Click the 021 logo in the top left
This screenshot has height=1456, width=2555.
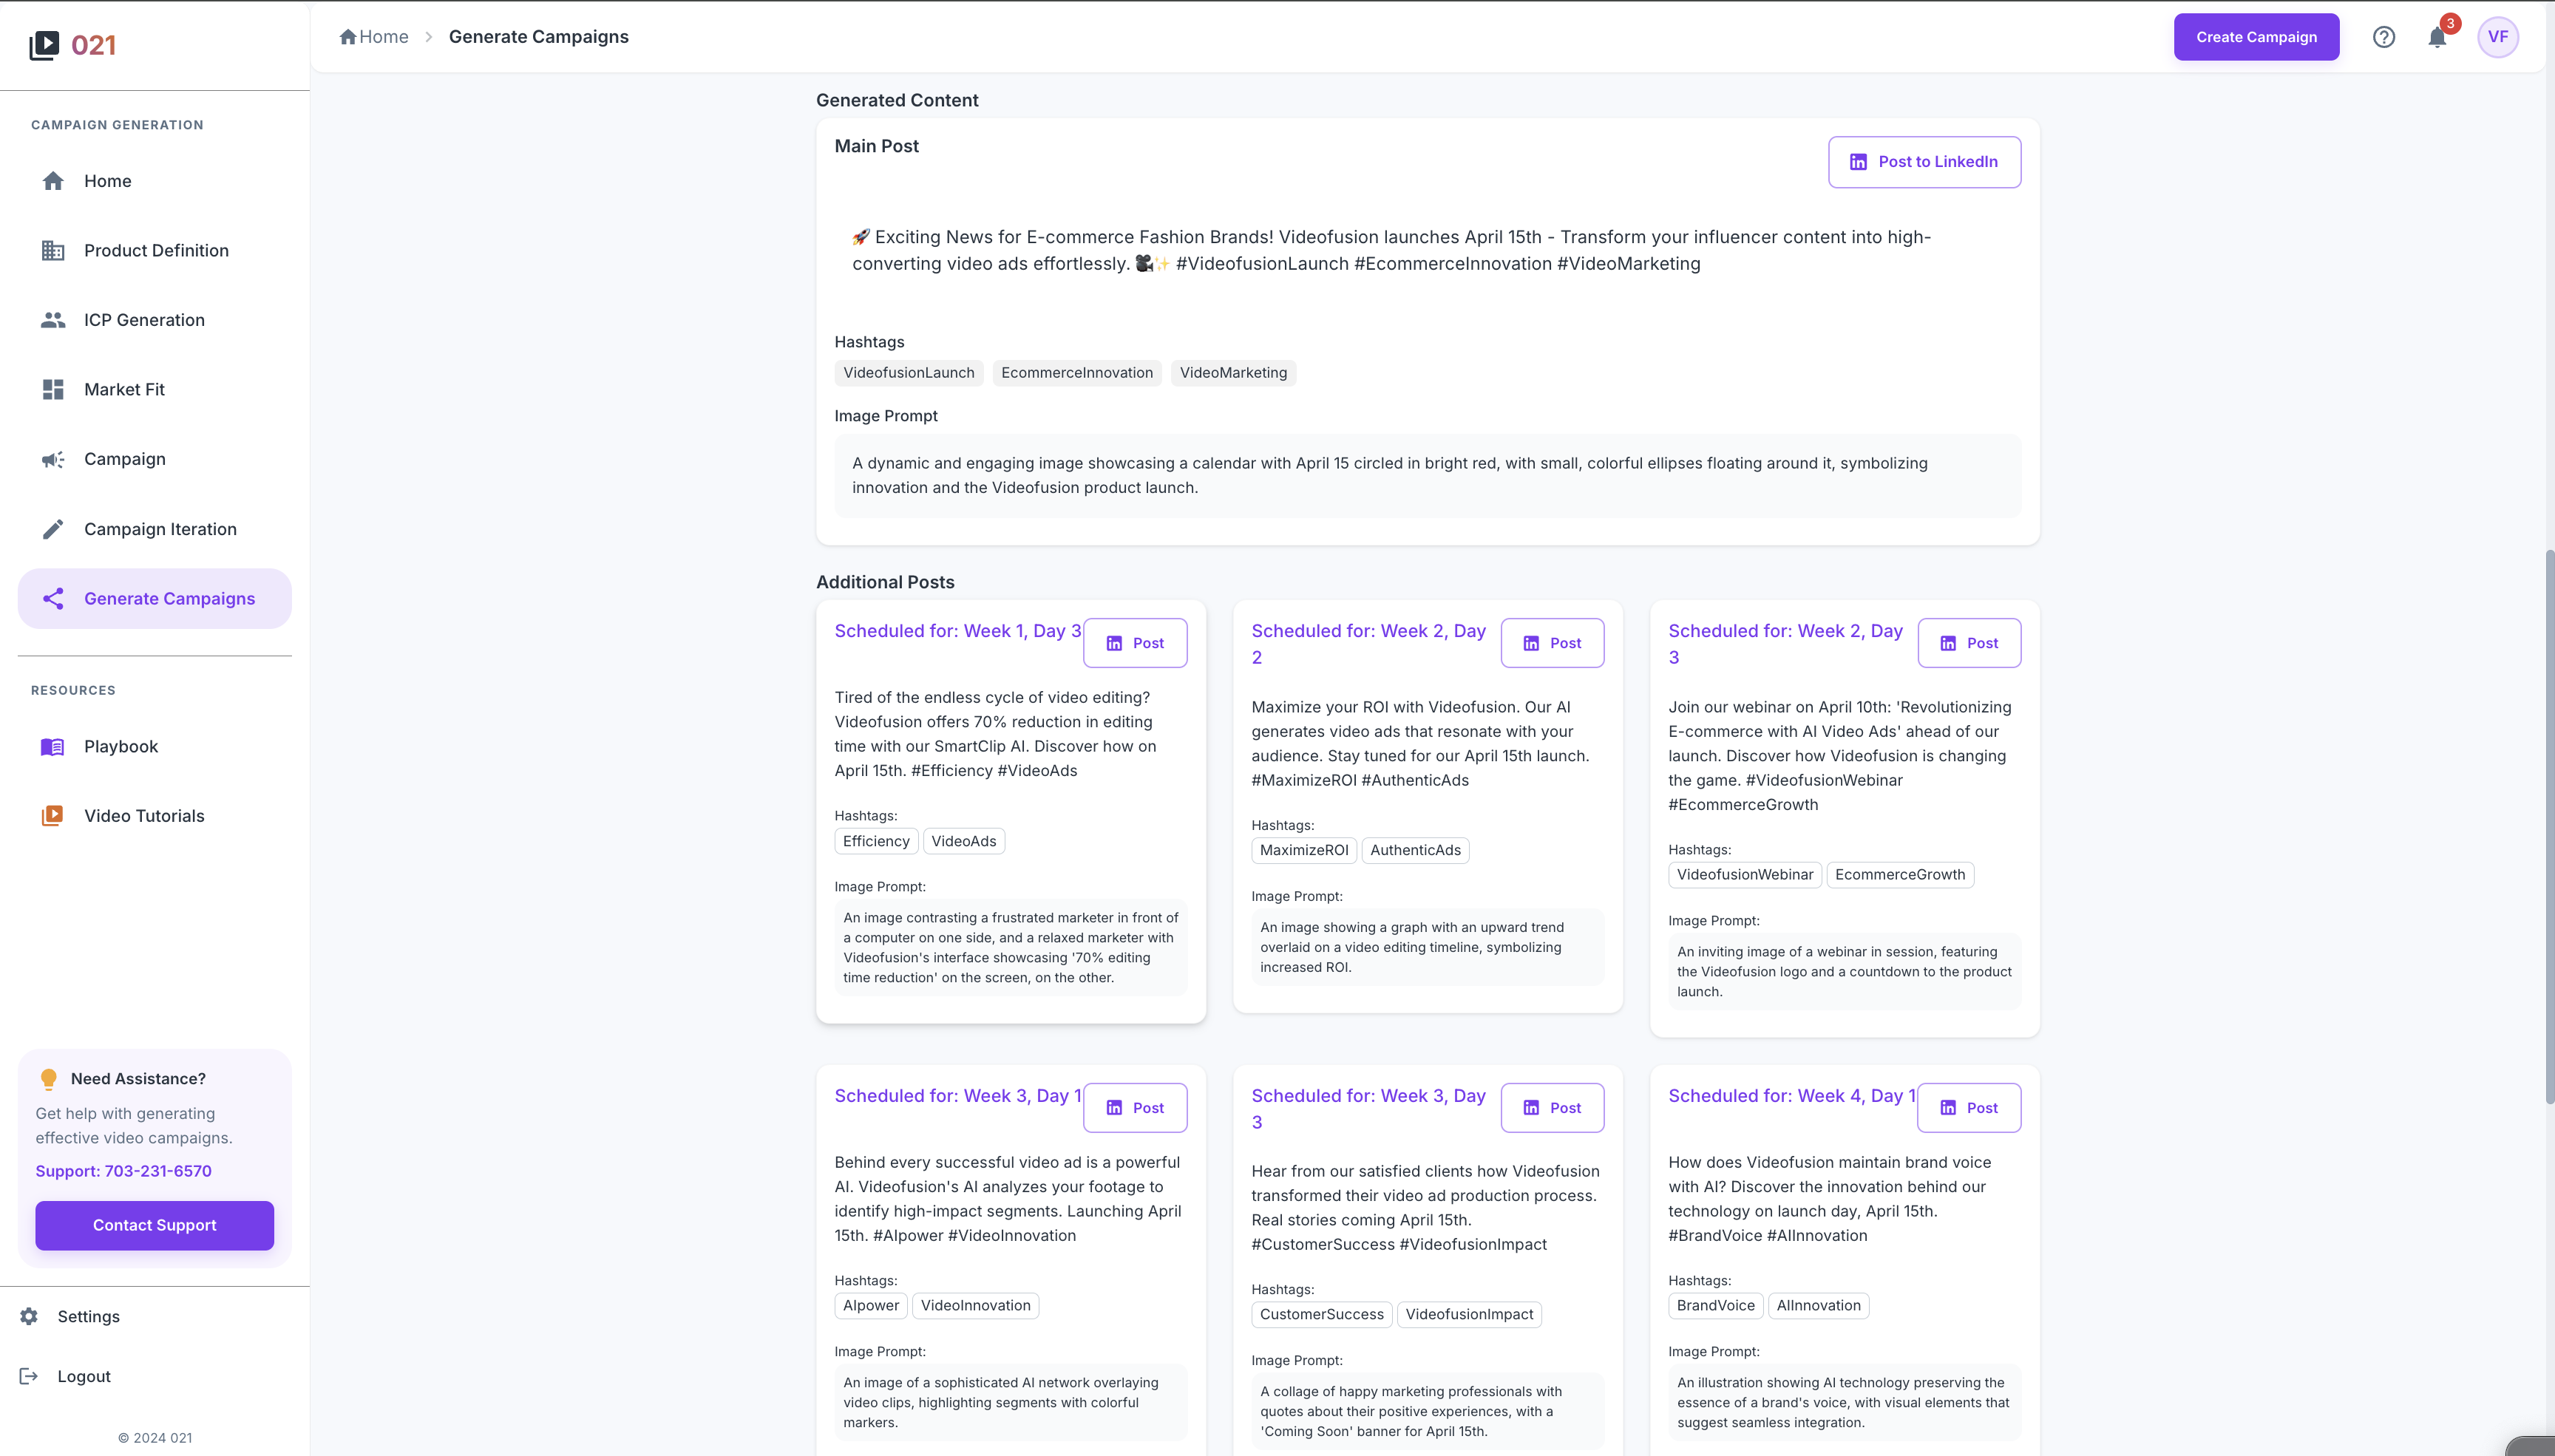coord(70,44)
